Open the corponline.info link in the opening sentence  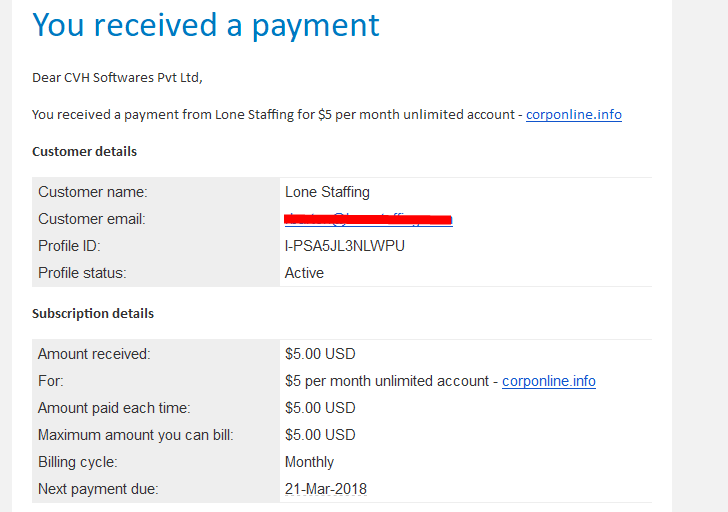[573, 115]
